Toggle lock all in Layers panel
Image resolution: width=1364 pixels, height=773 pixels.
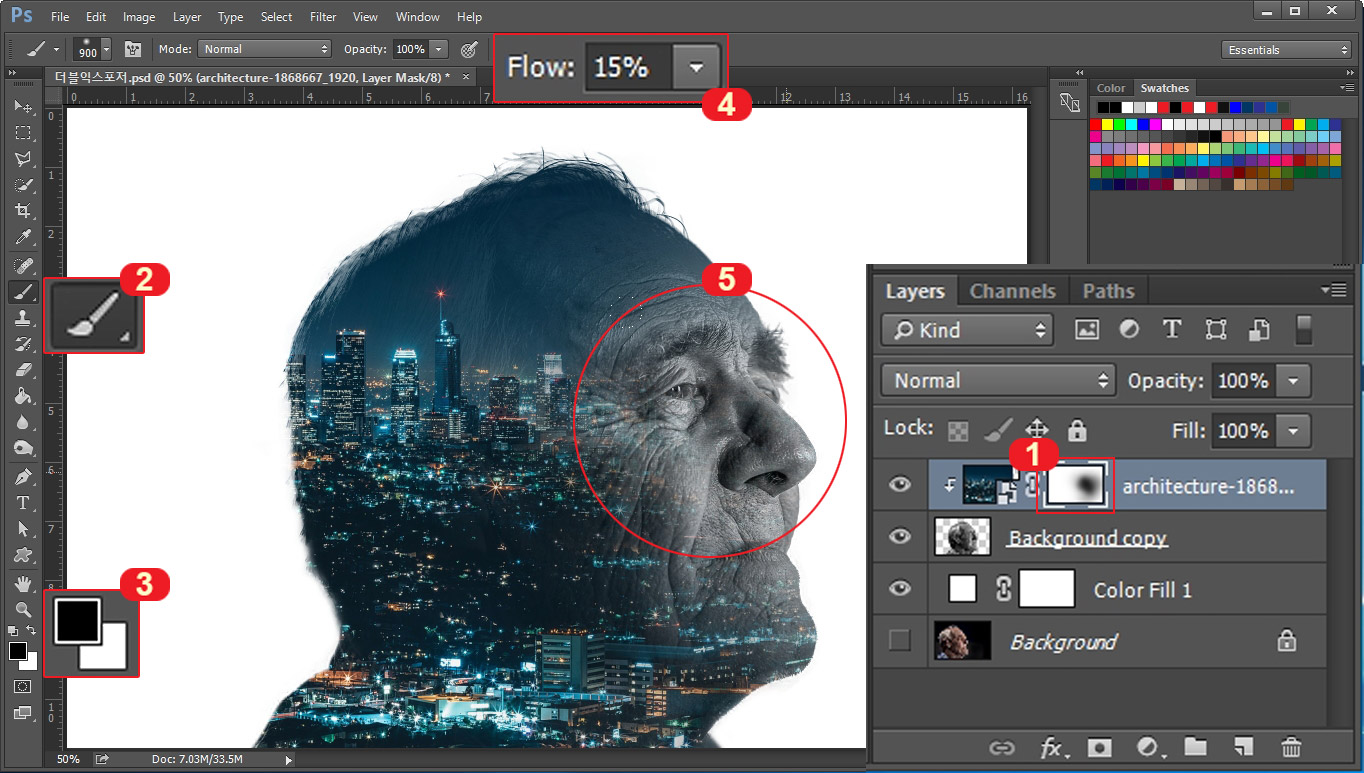tap(1077, 431)
